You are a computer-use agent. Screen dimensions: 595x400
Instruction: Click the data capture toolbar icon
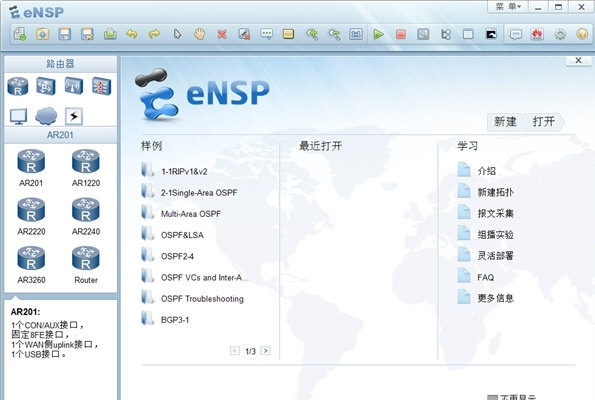click(423, 34)
